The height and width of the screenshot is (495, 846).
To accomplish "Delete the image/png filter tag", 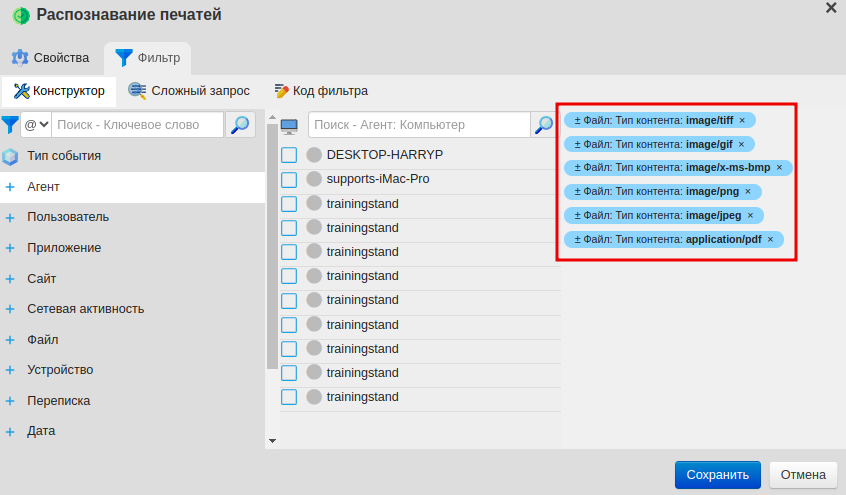I will (x=748, y=191).
